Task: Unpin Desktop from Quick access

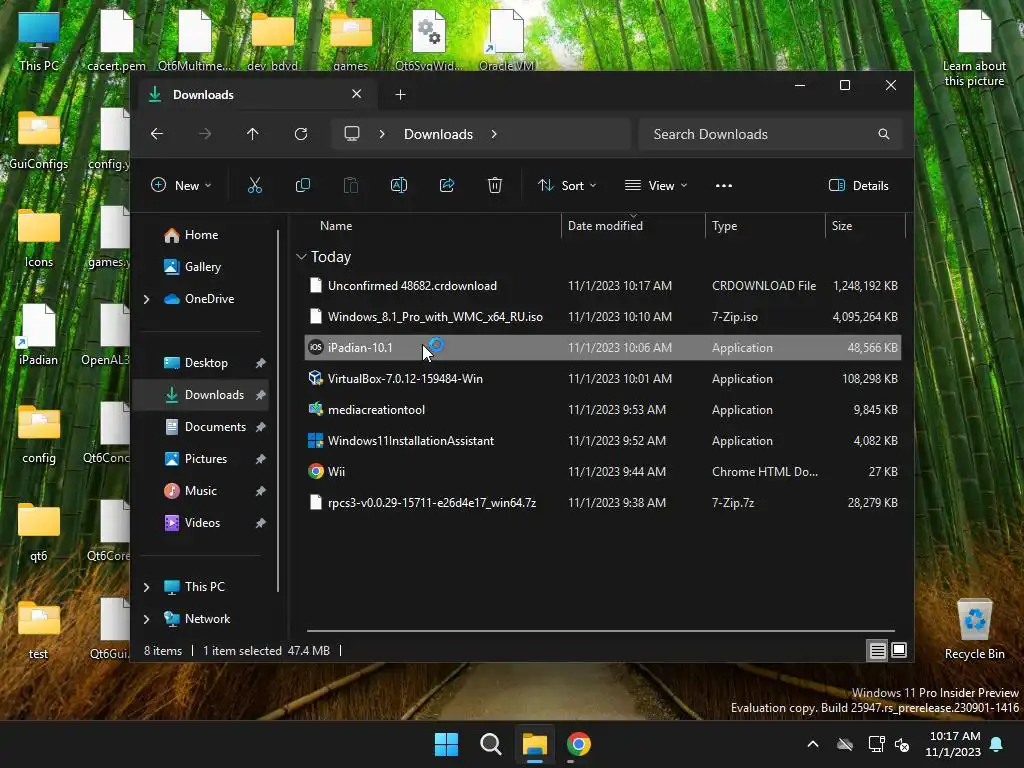Action: [x=261, y=363]
